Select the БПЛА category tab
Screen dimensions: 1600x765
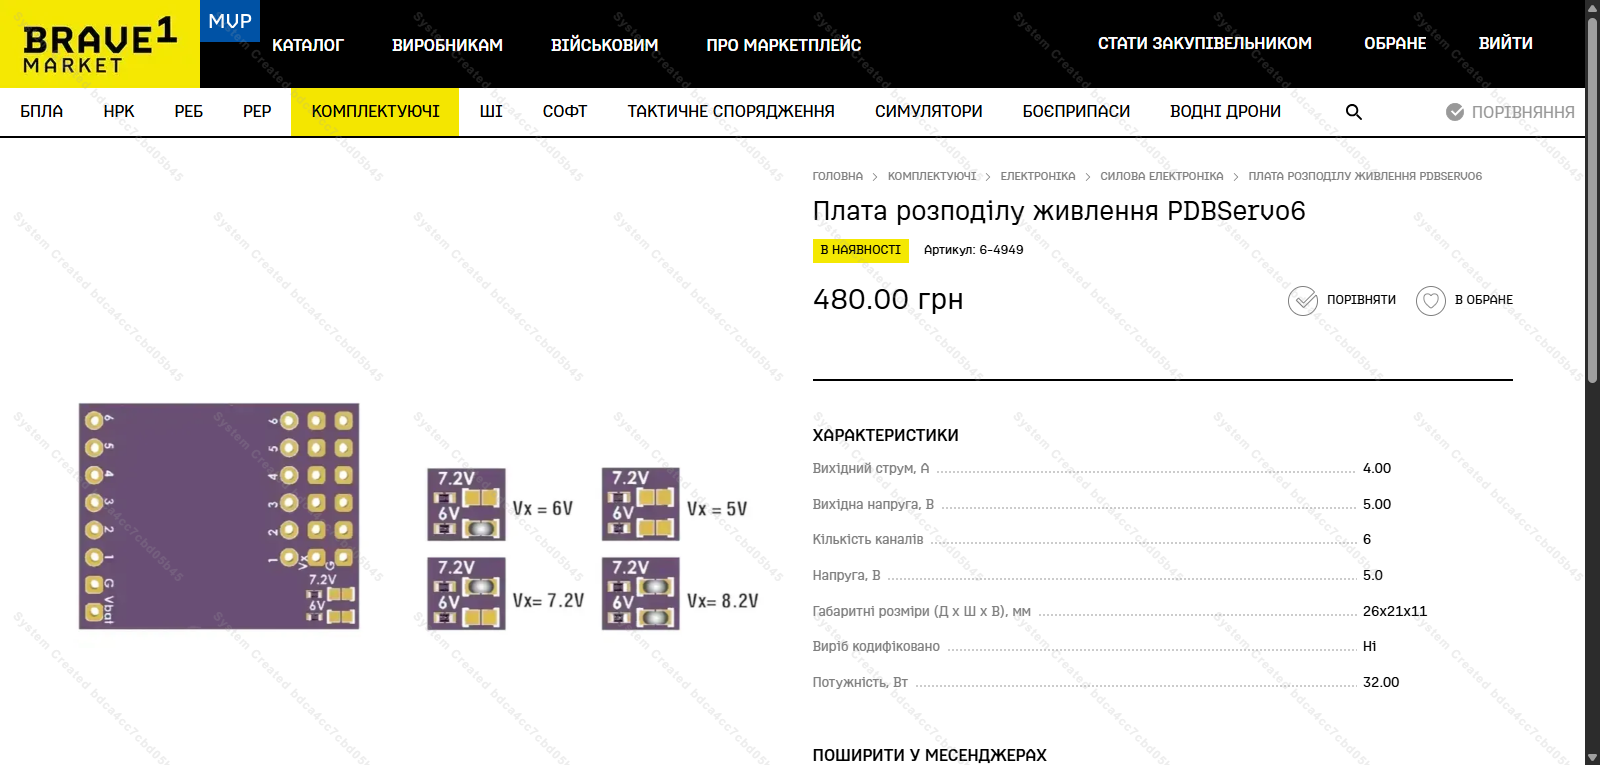(x=42, y=111)
